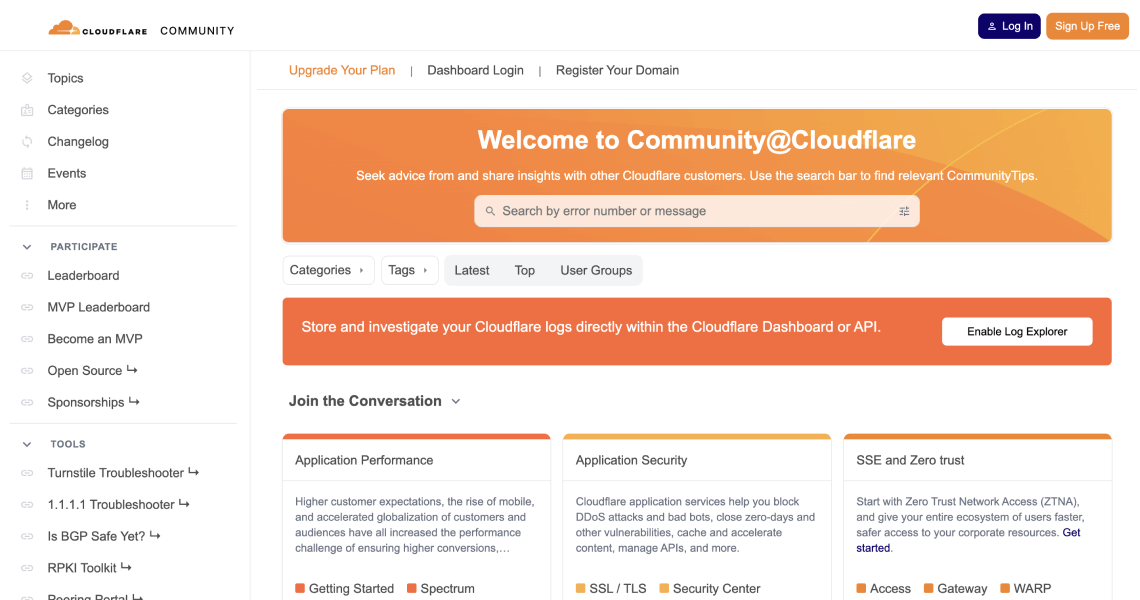The height and width of the screenshot is (600, 1140).
Task: Open Changelog via its circular arrow icon
Action: (28, 141)
